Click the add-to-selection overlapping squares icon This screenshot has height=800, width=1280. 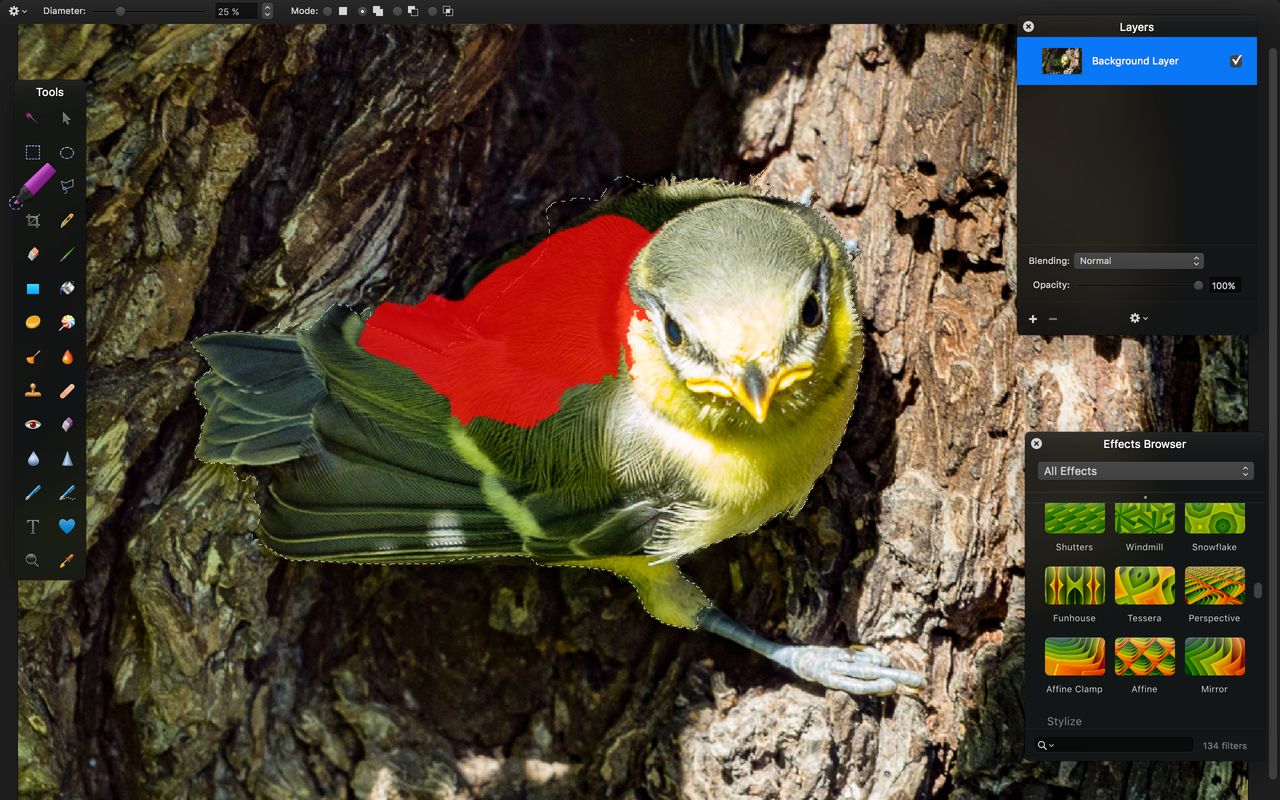(377, 11)
